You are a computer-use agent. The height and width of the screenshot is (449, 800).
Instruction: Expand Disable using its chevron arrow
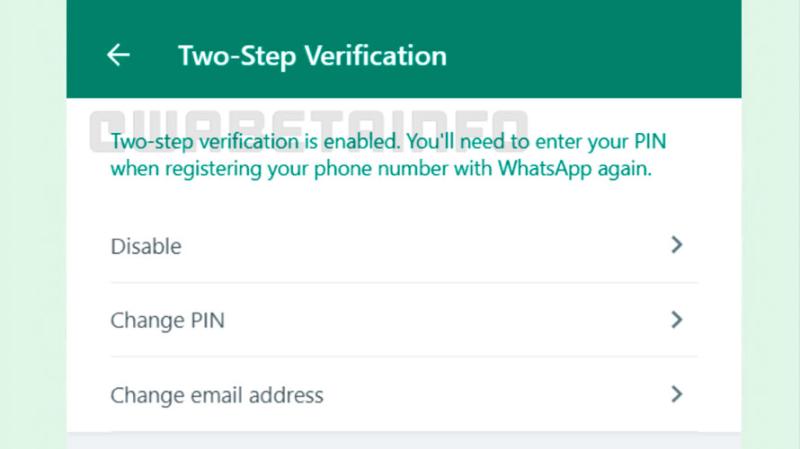677,245
